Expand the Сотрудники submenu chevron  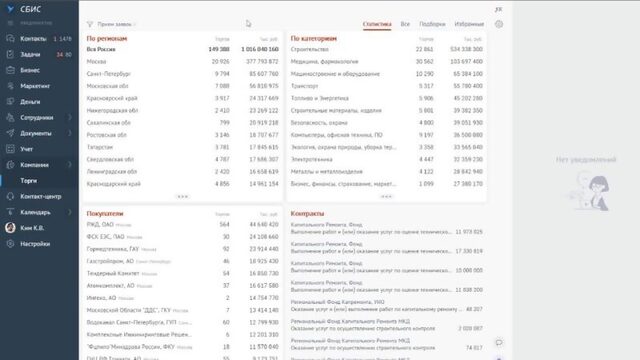pos(70,118)
